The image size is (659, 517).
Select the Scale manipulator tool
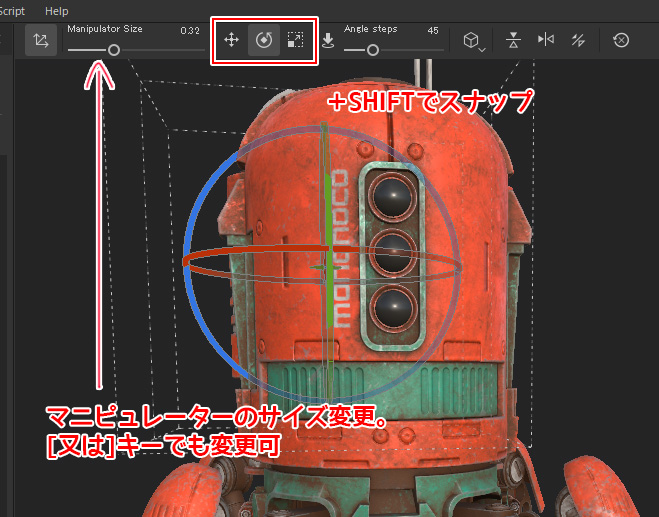295,40
